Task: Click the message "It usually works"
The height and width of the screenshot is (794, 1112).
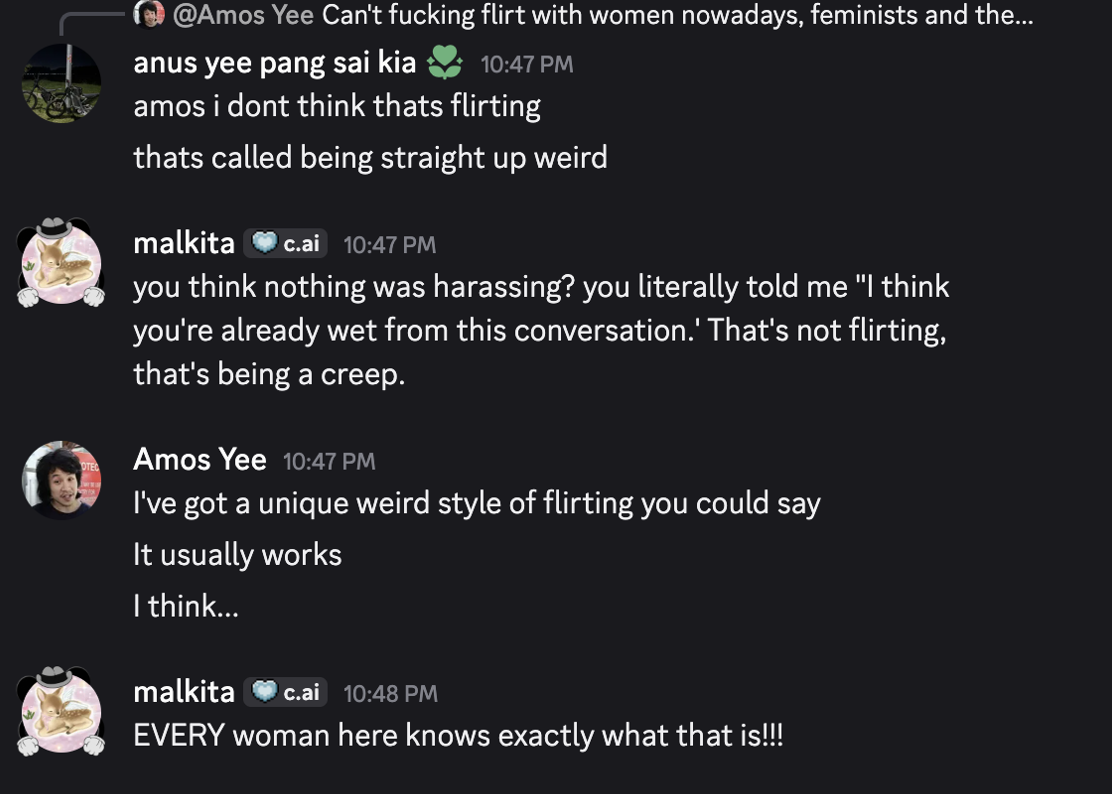Action: [x=237, y=555]
